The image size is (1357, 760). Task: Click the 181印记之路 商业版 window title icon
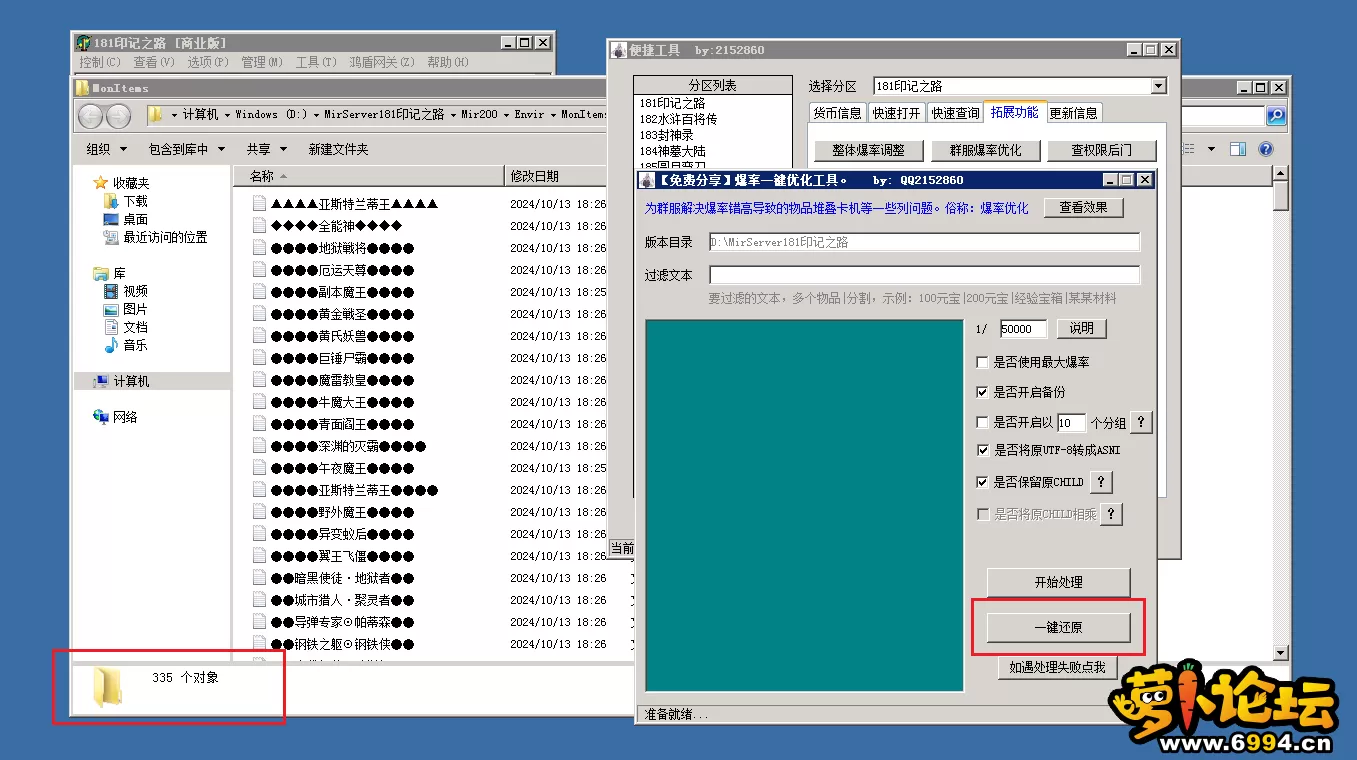[x=84, y=43]
